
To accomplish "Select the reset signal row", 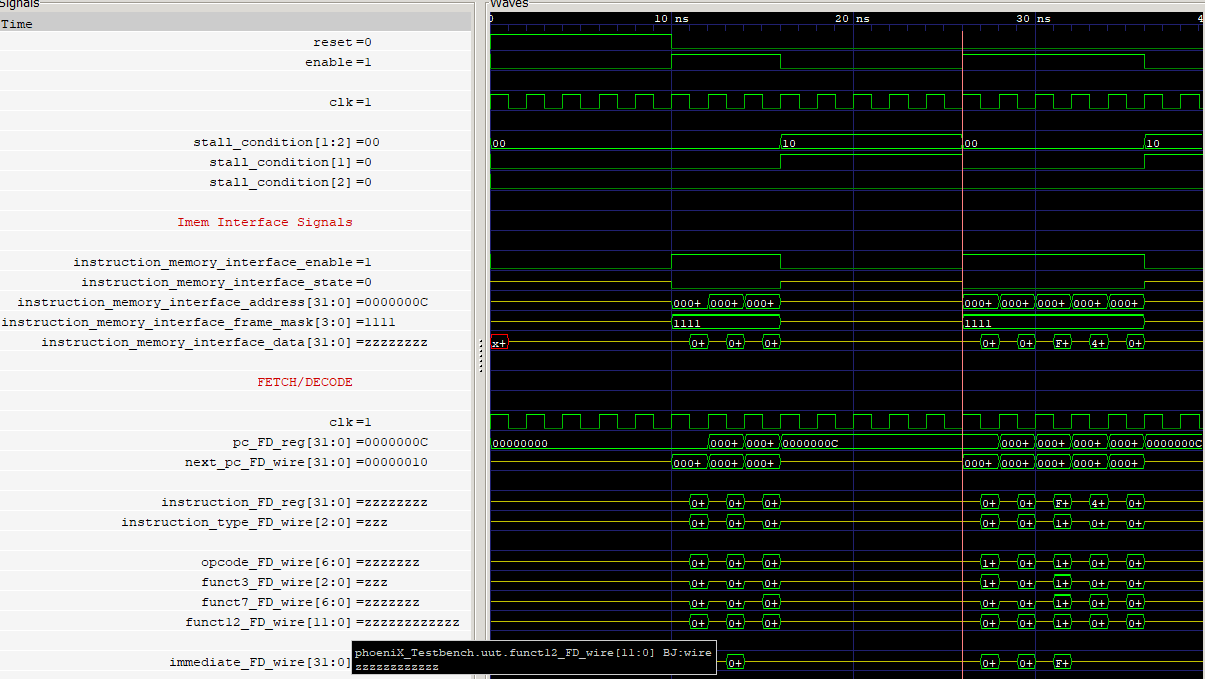I will [235, 42].
